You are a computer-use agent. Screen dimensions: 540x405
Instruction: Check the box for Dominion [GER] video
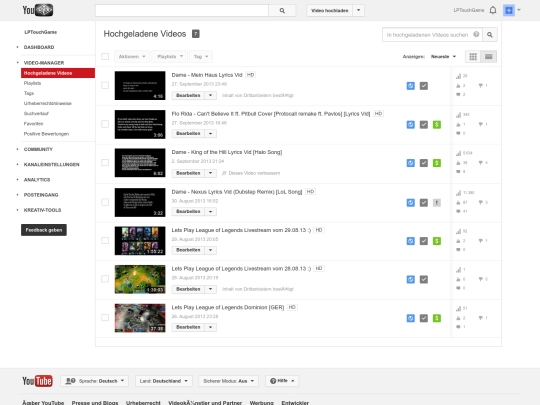click(x=105, y=318)
